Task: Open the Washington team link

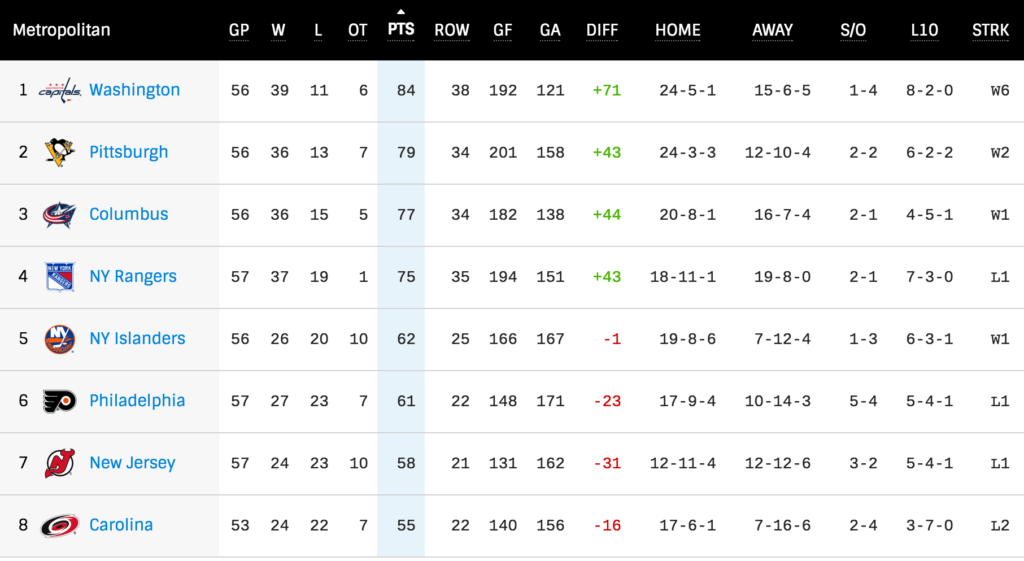Action: click(x=134, y=90)
